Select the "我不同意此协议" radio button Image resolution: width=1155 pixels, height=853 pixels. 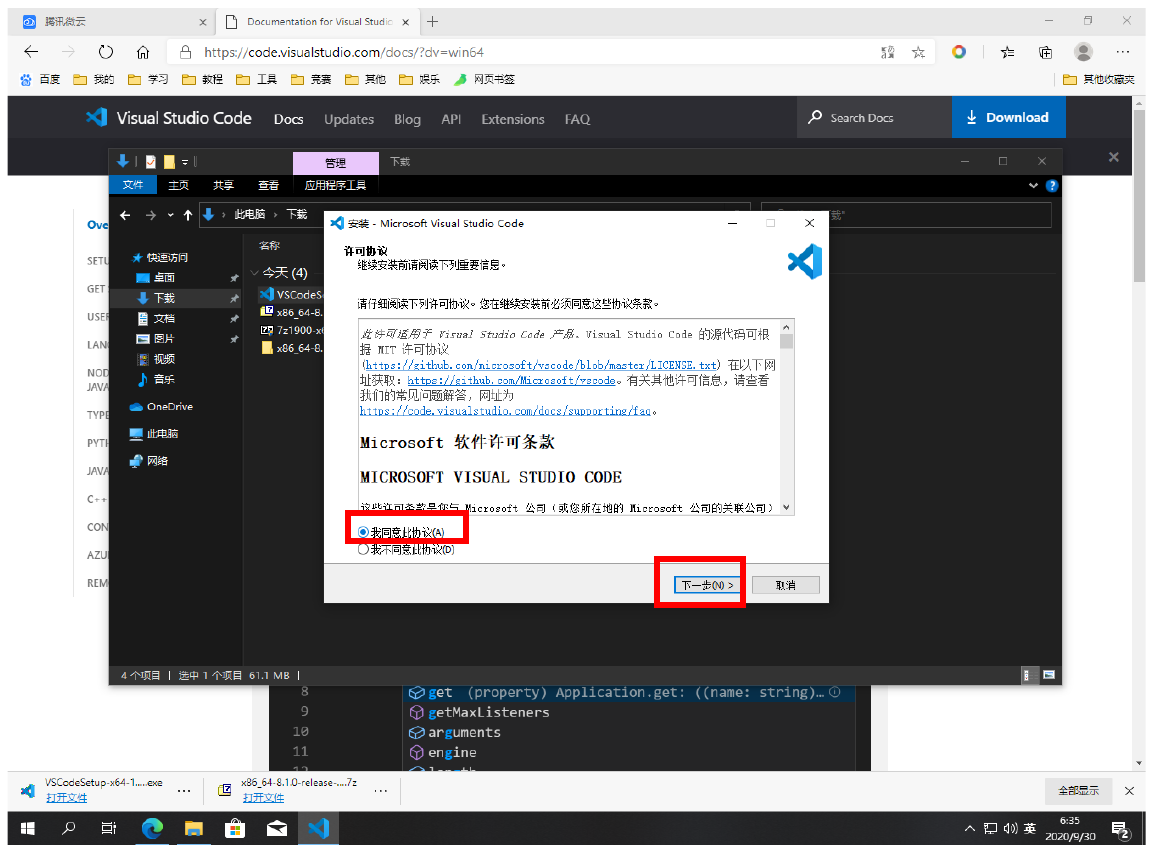click(364, 549)
